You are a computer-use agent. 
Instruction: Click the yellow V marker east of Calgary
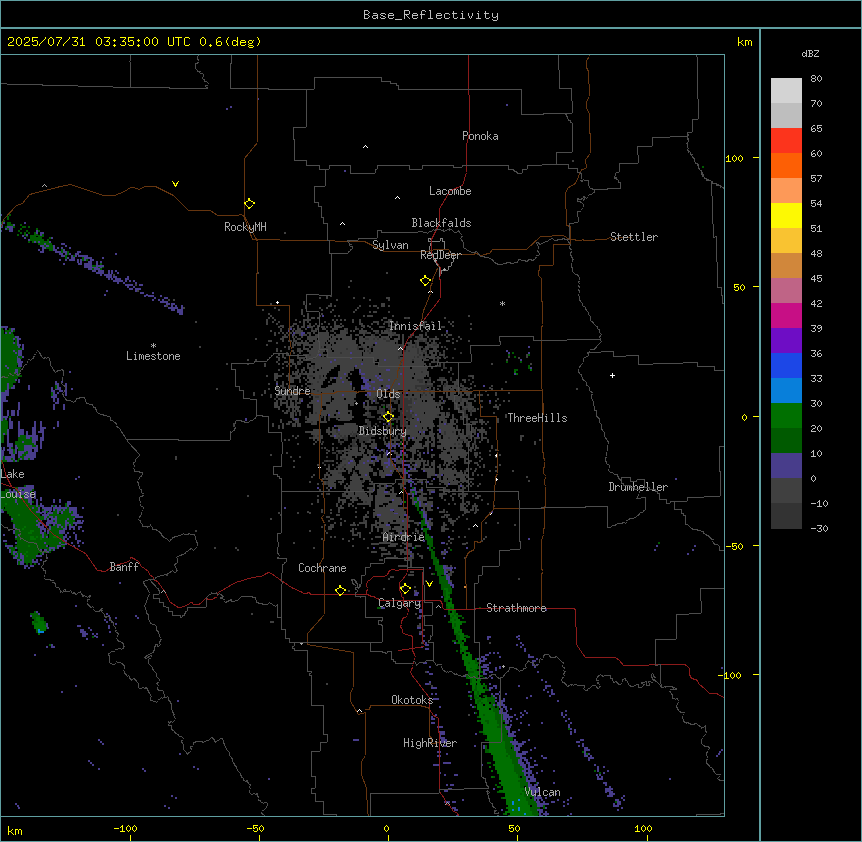[429, 584]
